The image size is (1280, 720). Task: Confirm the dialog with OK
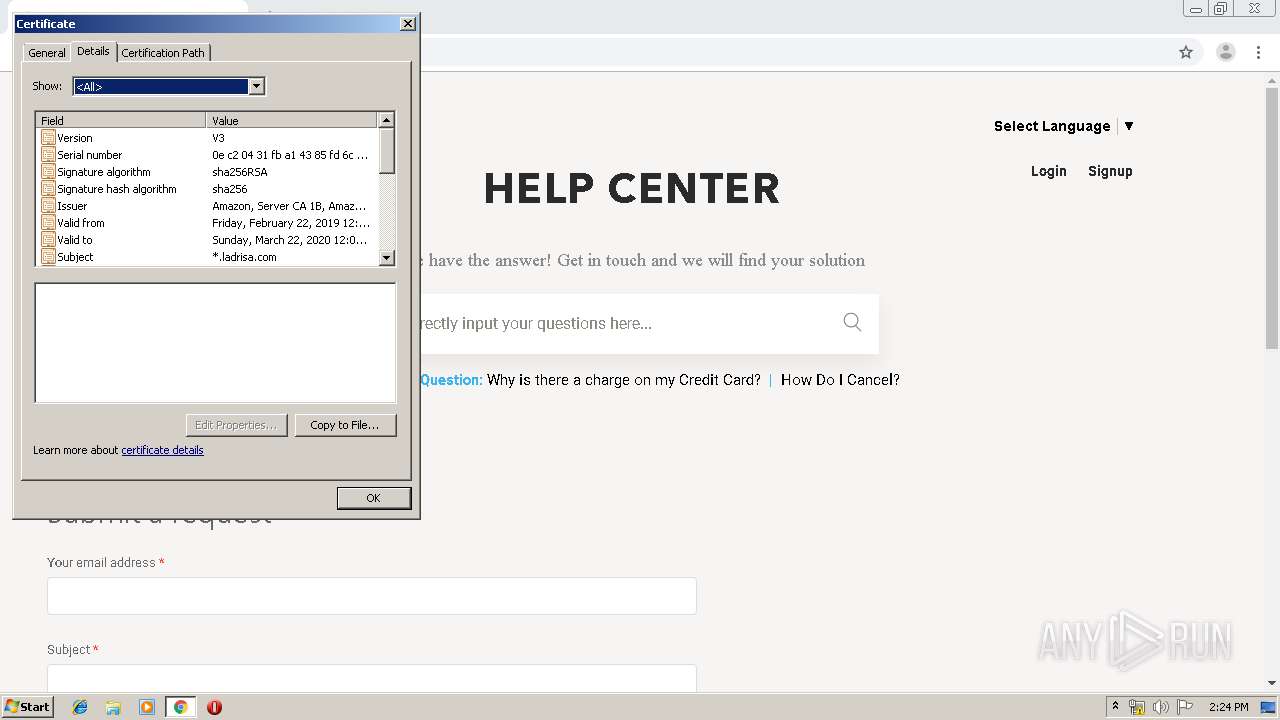pos(373,498)
